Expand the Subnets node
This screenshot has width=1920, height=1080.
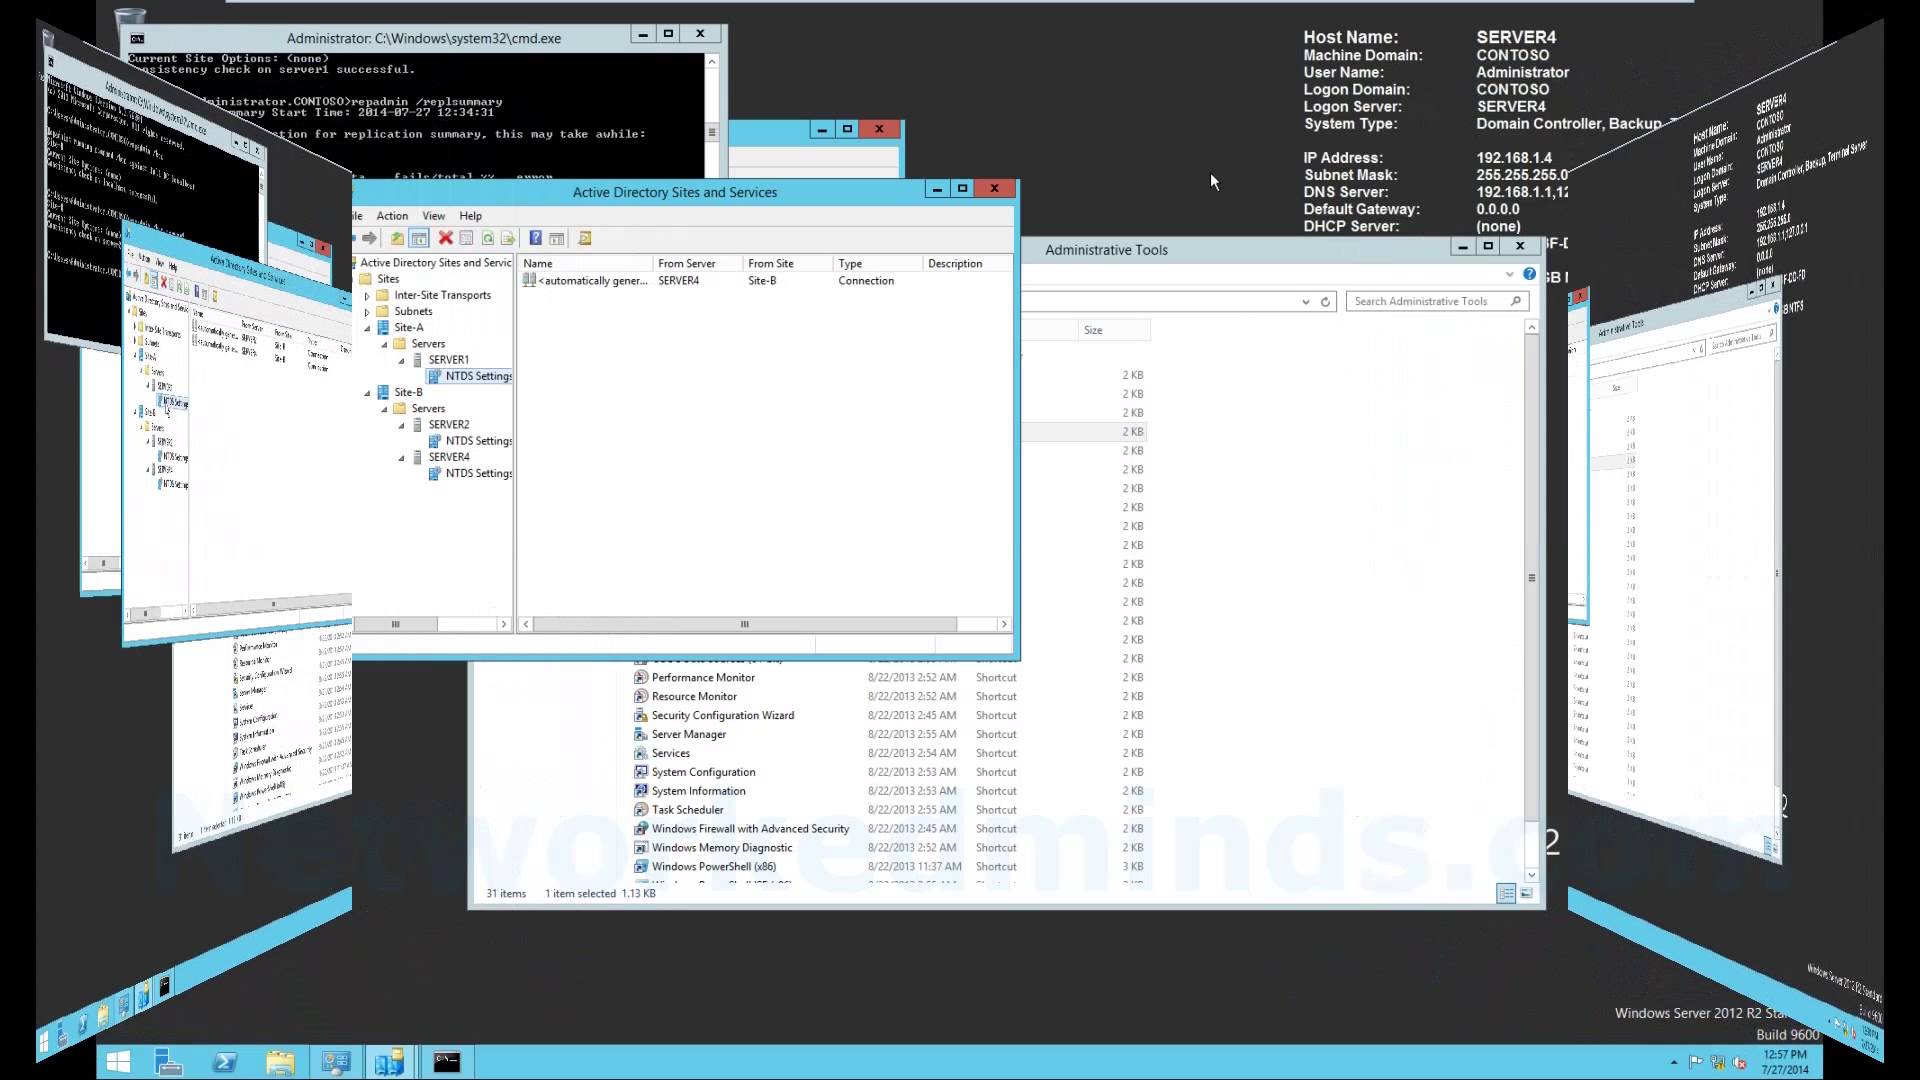(x=367, y=312)
